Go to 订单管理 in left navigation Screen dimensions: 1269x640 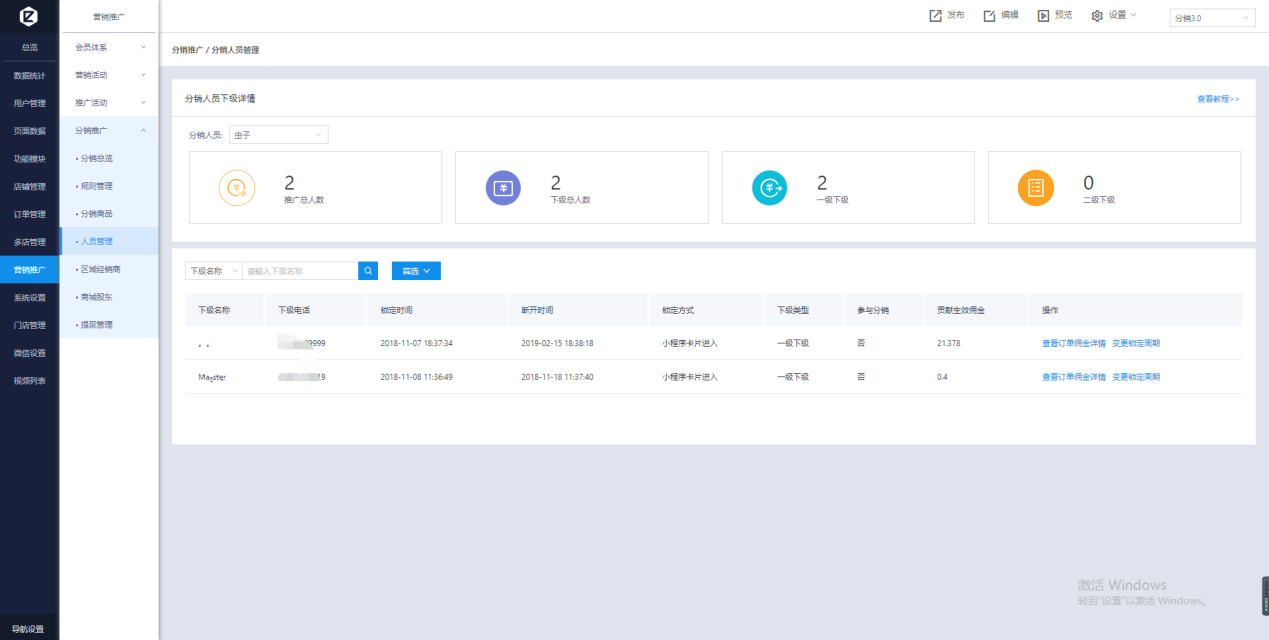pos(29,214)
